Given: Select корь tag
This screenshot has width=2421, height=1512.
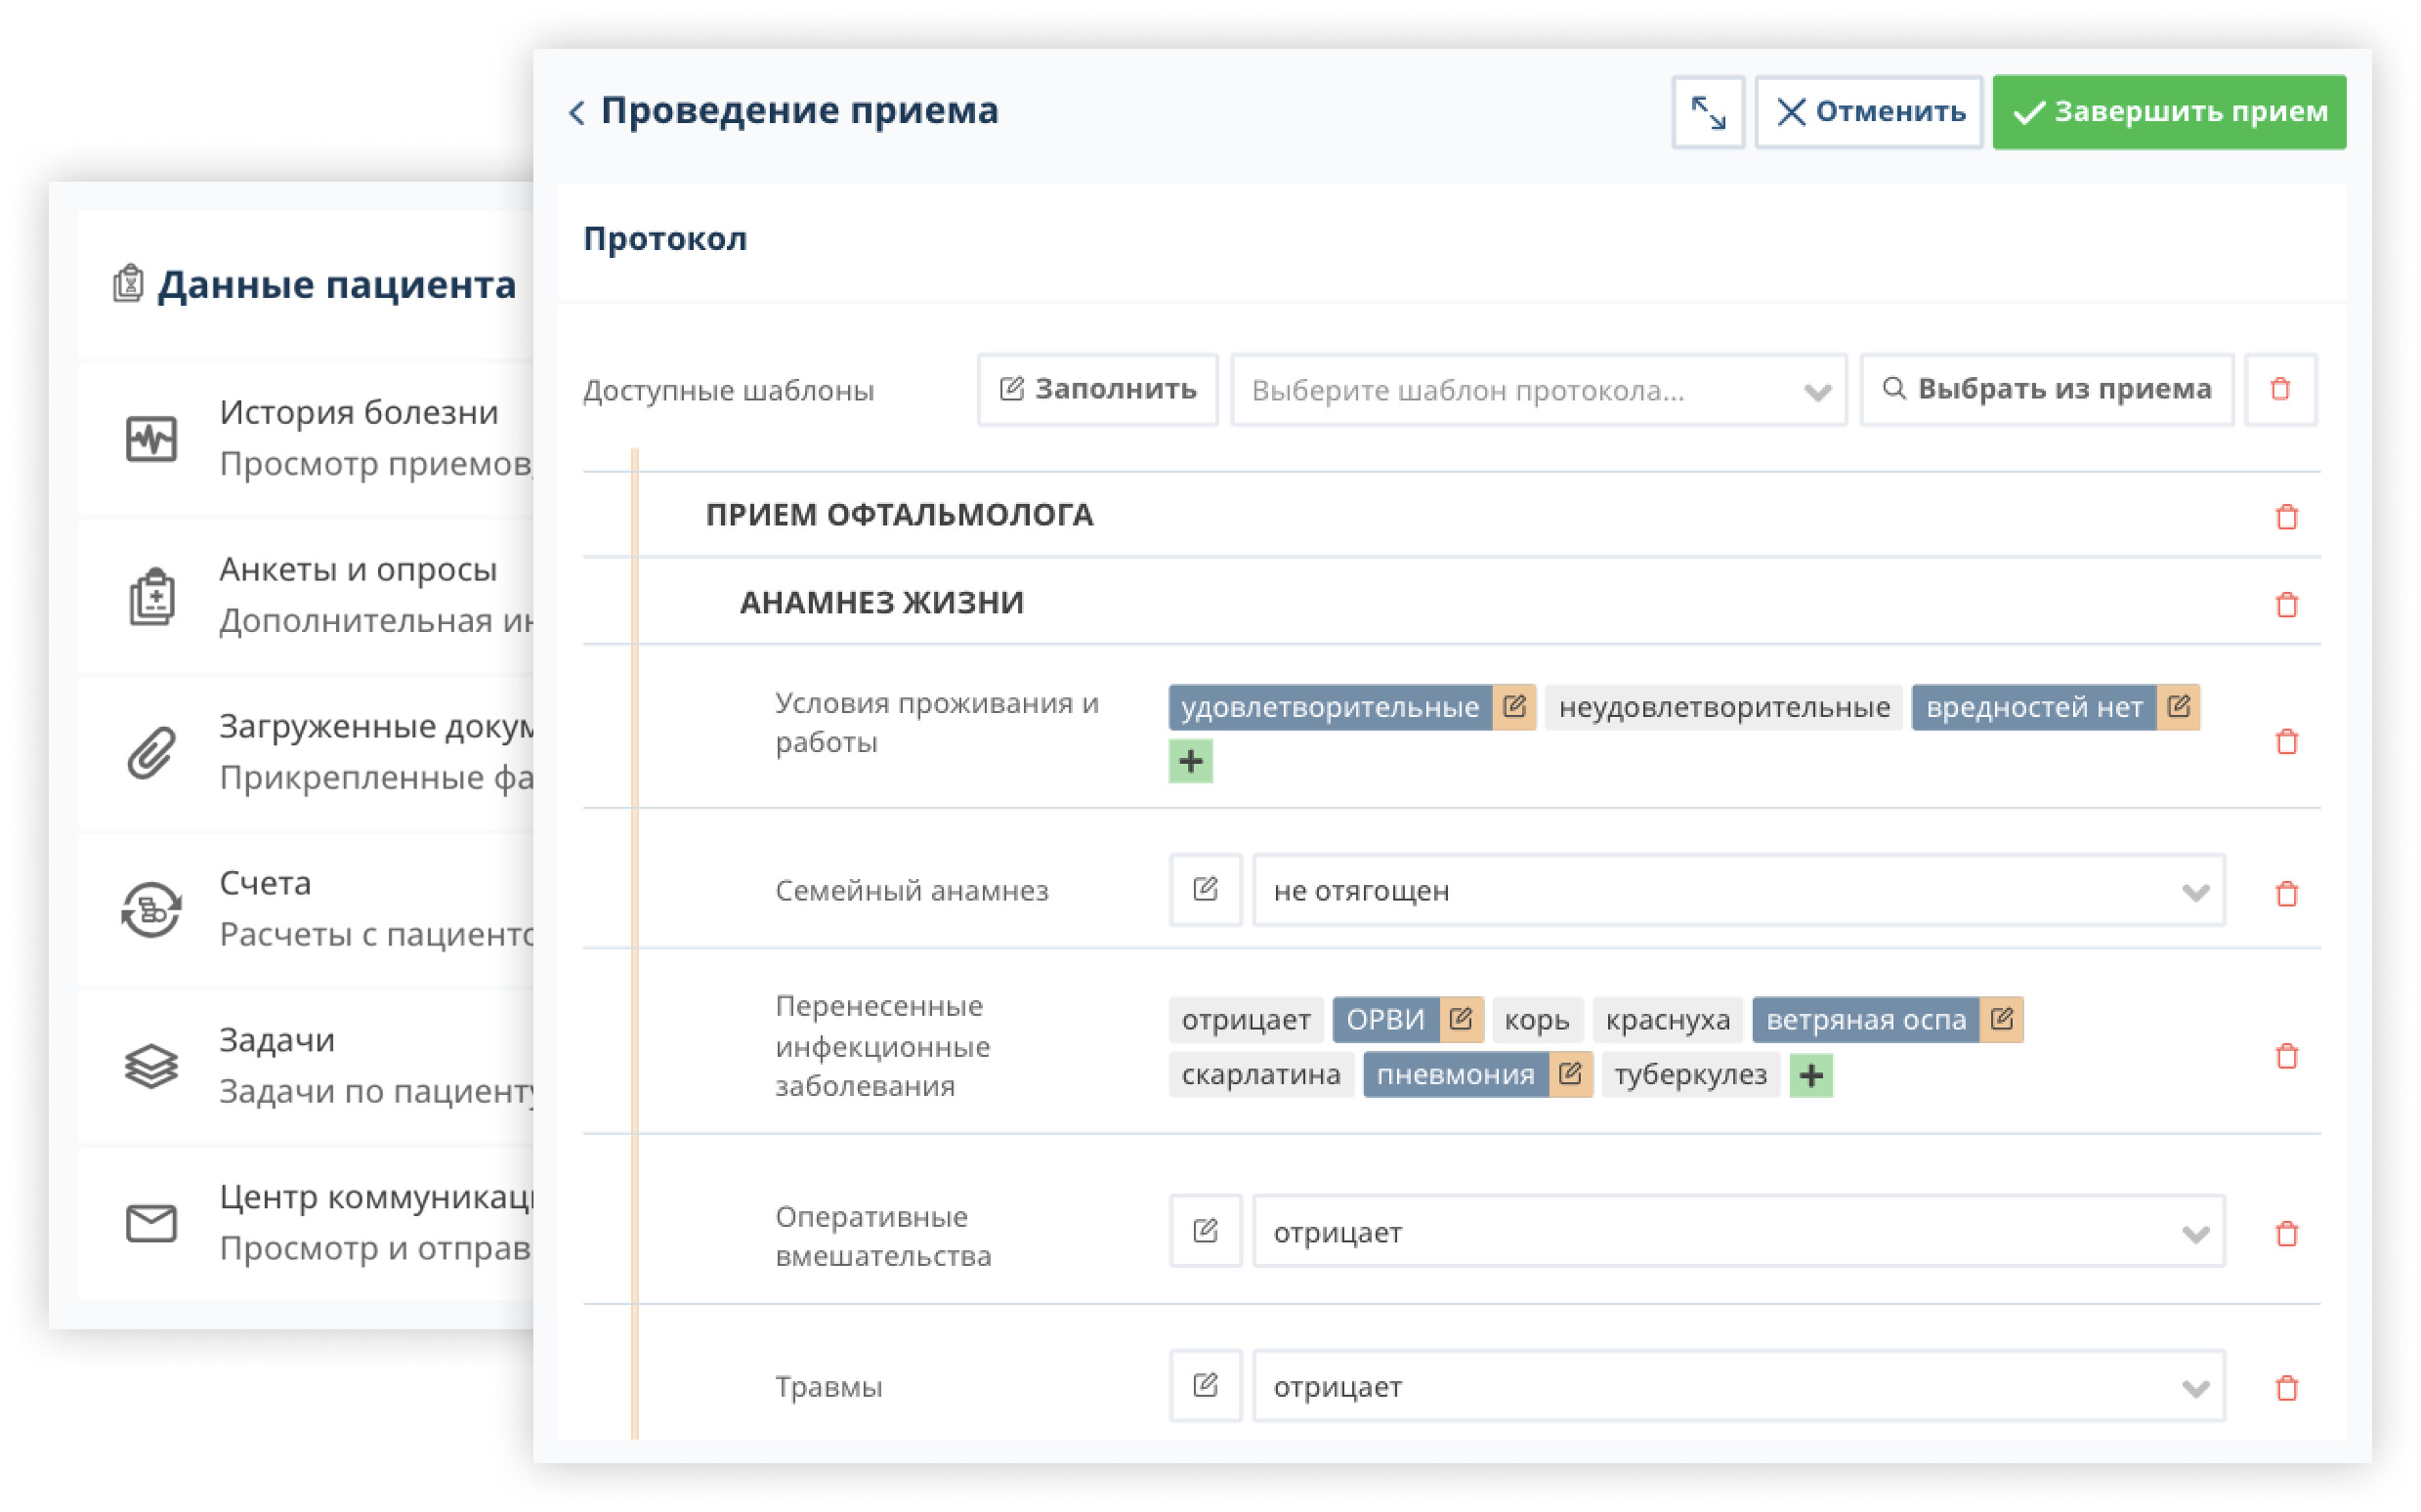Looking at the screenshot, I should [1537, 1020].
